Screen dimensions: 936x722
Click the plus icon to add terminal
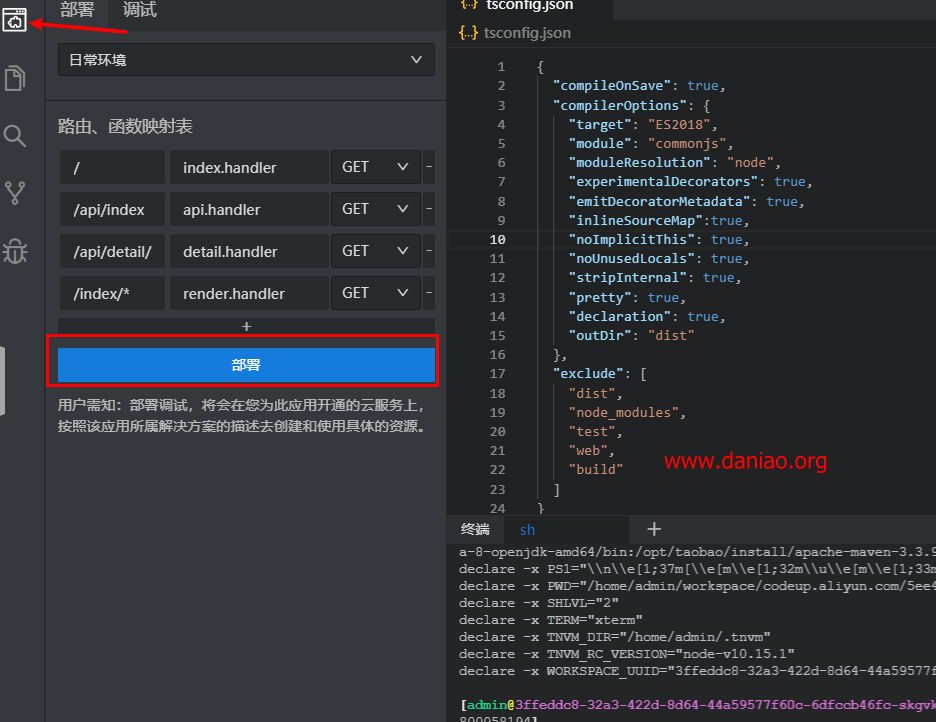point(654,529)
